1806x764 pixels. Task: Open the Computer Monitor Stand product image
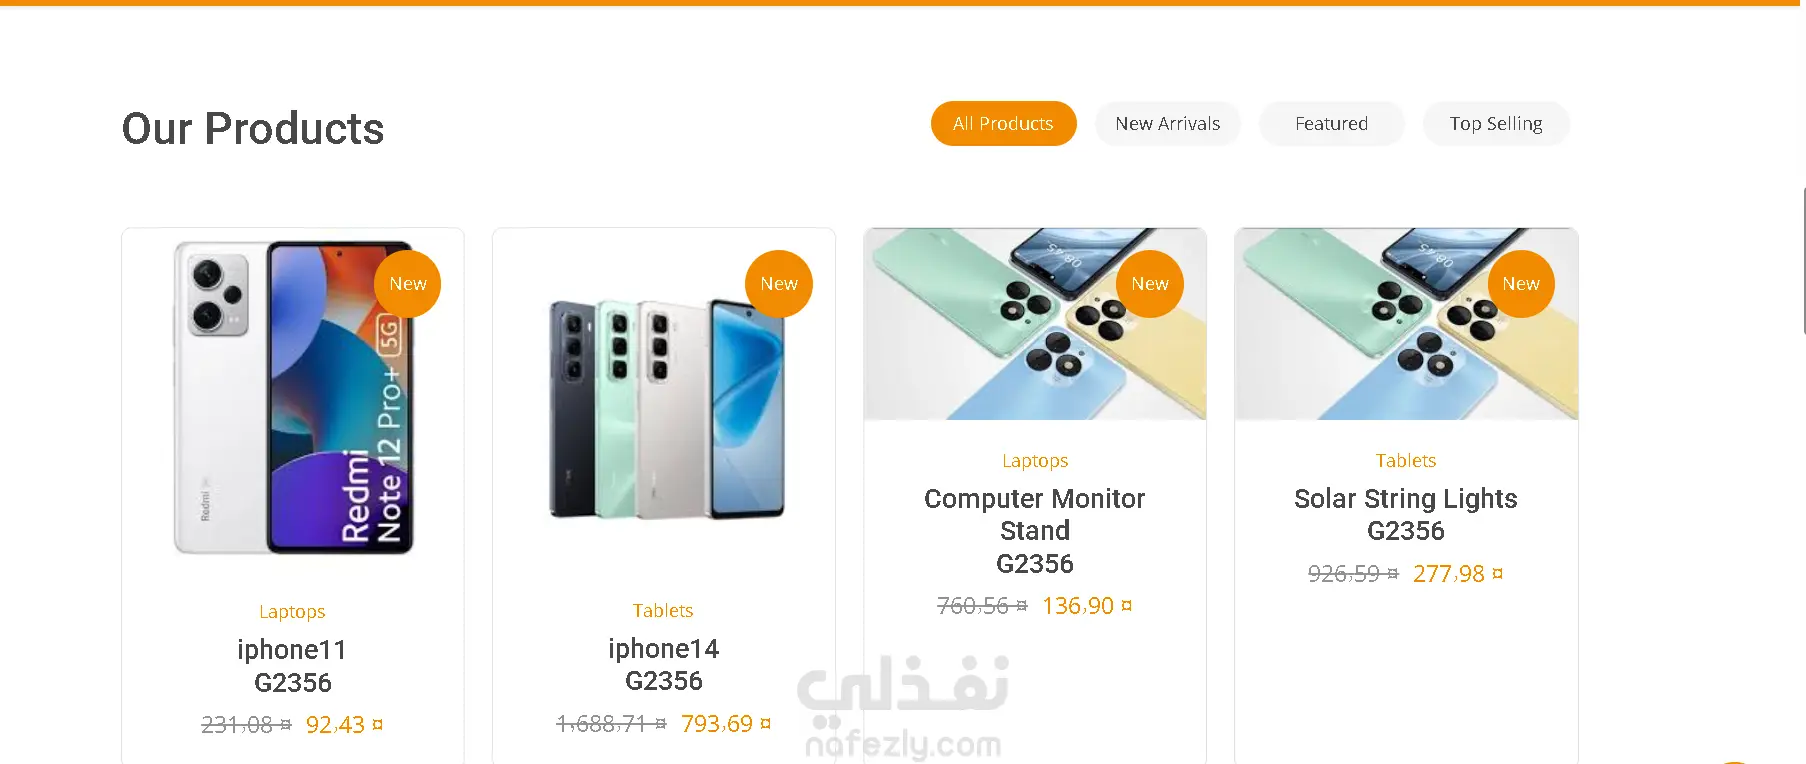point(1035,324)
